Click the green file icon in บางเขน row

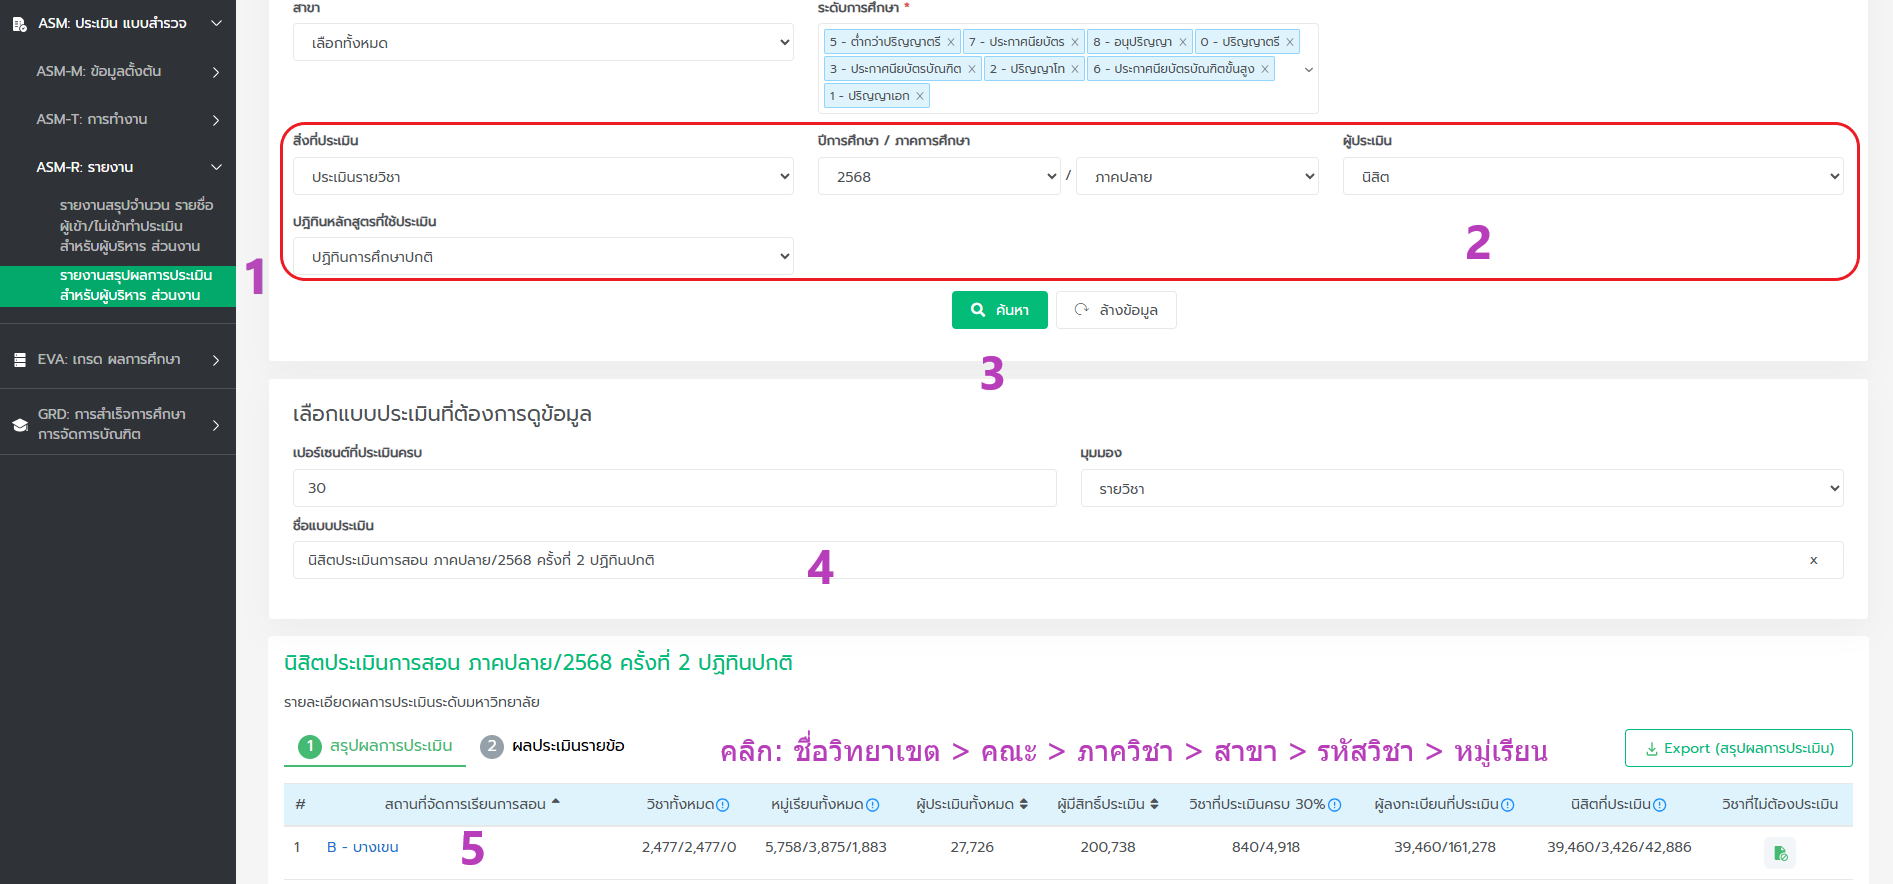pyautogui.click(x=1780, y=853)
